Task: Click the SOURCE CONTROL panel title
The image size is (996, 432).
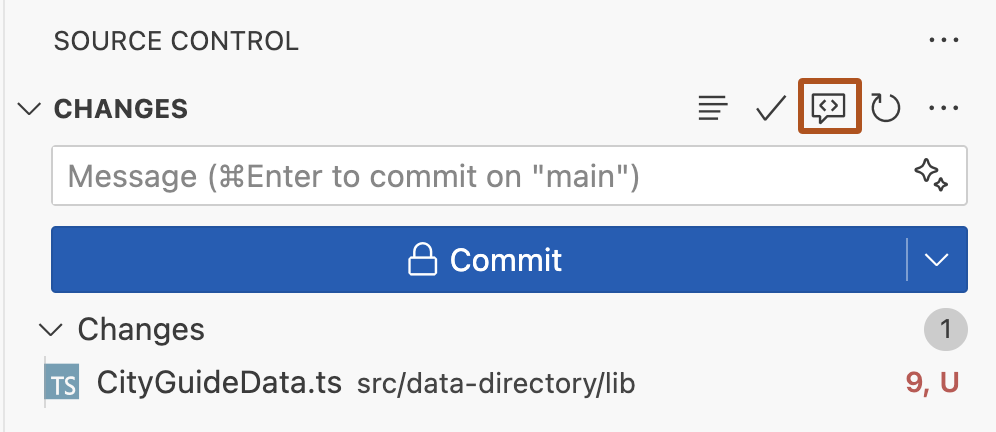Action: tap(176, 41)
